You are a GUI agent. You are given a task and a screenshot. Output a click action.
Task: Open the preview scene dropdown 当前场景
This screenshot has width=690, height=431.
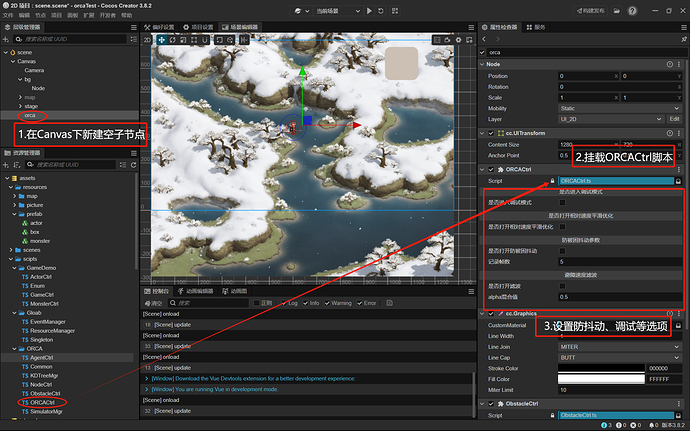click(338, 11)
